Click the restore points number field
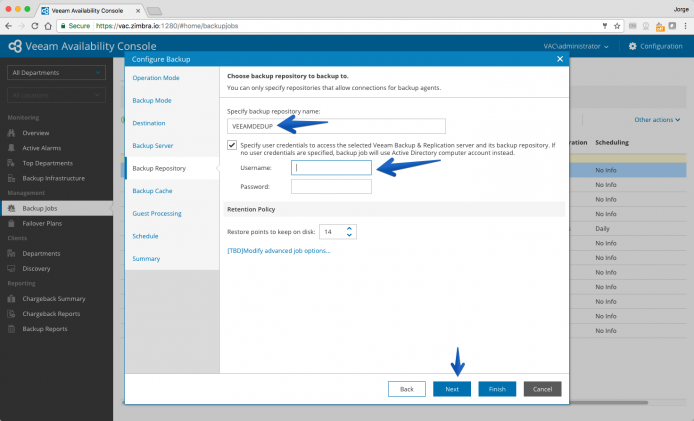Viewport: 694px width, 421px height. (332, 232)
